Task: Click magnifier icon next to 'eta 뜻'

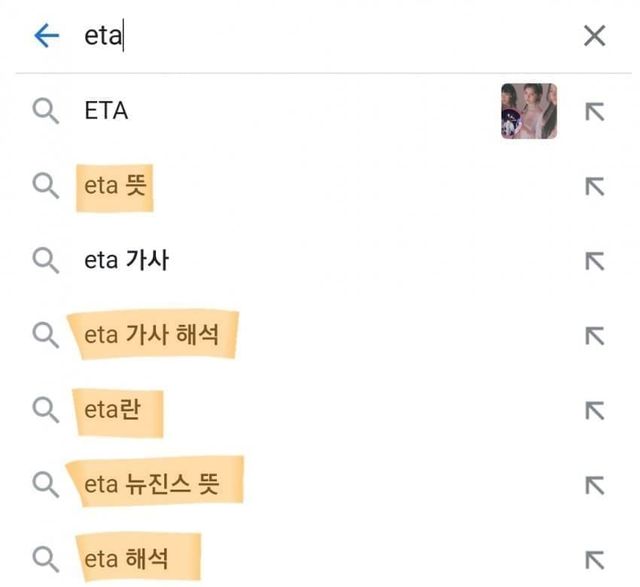Action: tap(46, 186)
